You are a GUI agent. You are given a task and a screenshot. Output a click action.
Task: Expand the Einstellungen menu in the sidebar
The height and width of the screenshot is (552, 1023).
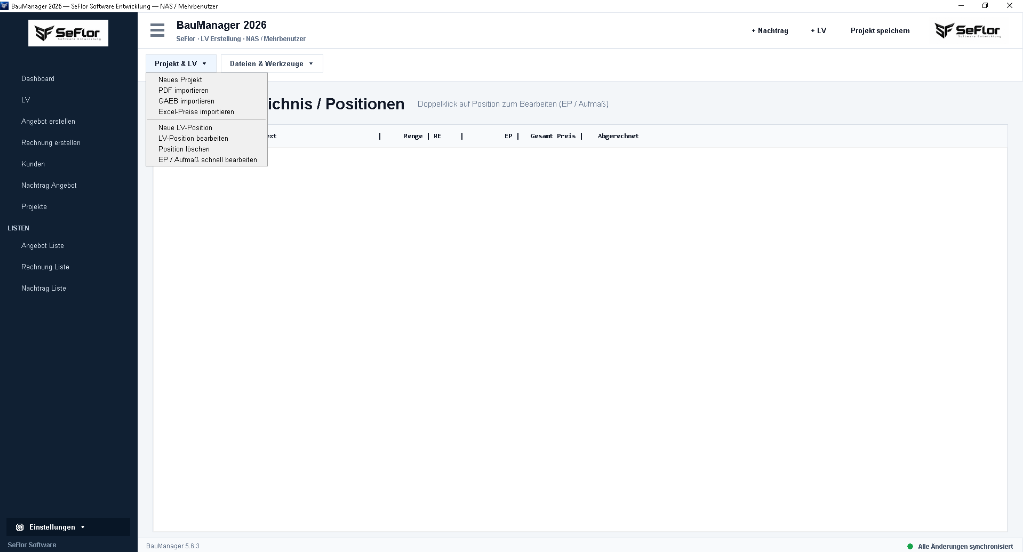click(68, 527)
